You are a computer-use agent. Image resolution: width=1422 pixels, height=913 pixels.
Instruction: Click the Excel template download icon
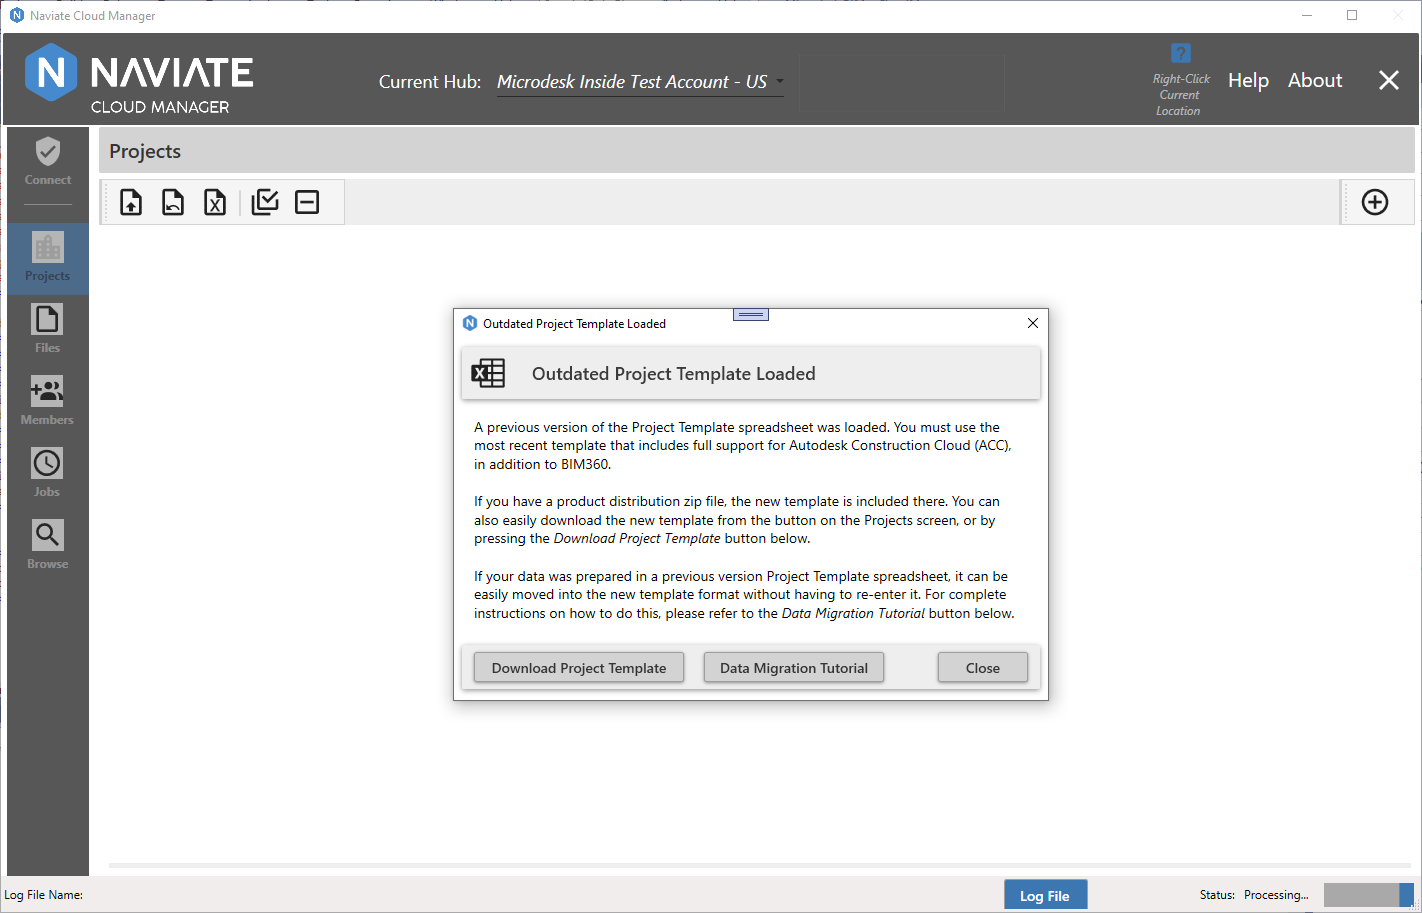(215, 202)
